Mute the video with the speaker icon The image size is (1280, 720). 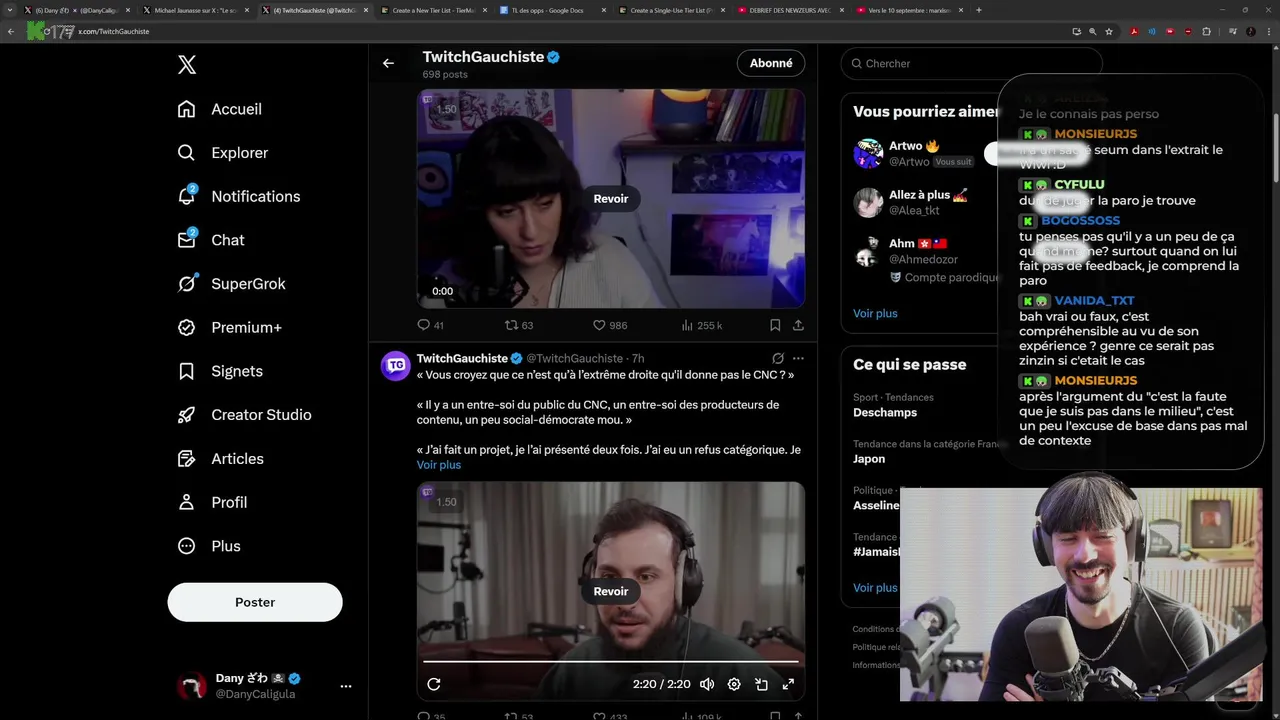707,684
